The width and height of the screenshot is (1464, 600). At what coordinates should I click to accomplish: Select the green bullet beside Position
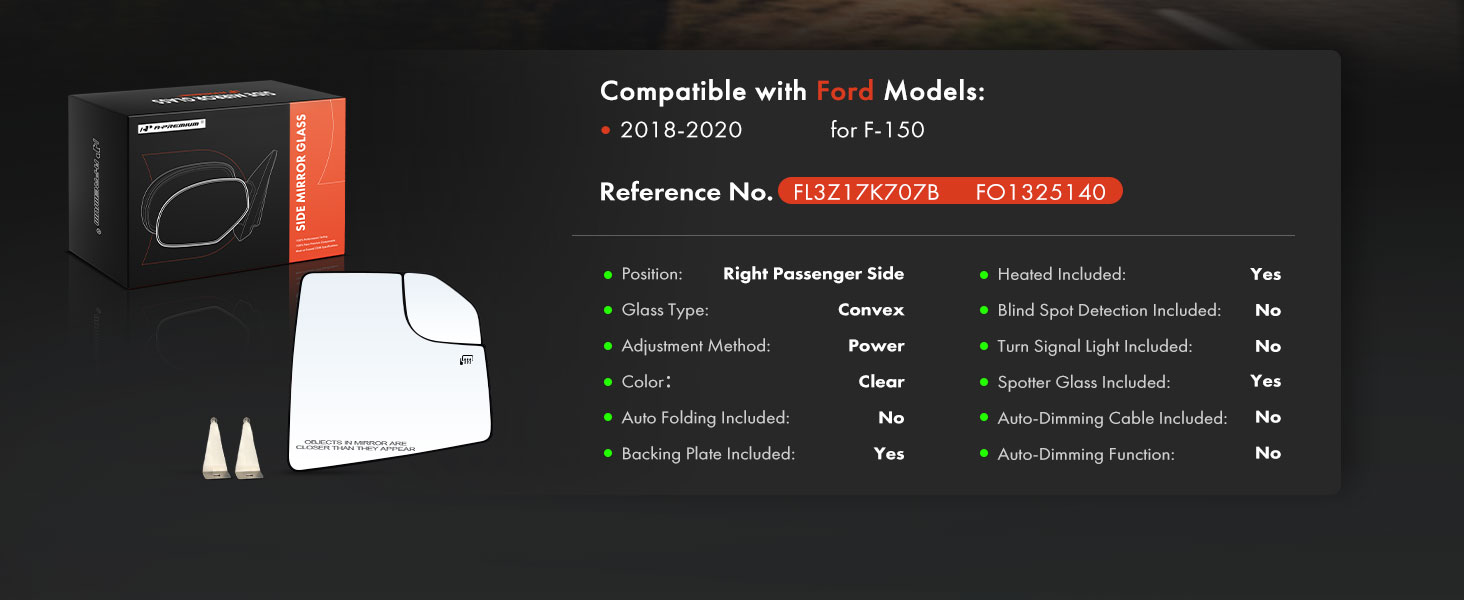point(608,274)
